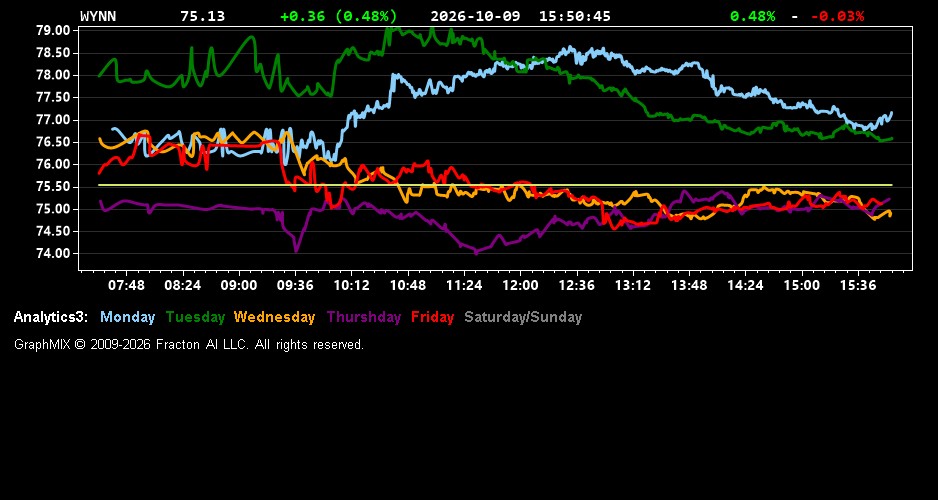Click the 12:36 time axis label
Screen dimensions: 938x500
coord(577,285)
